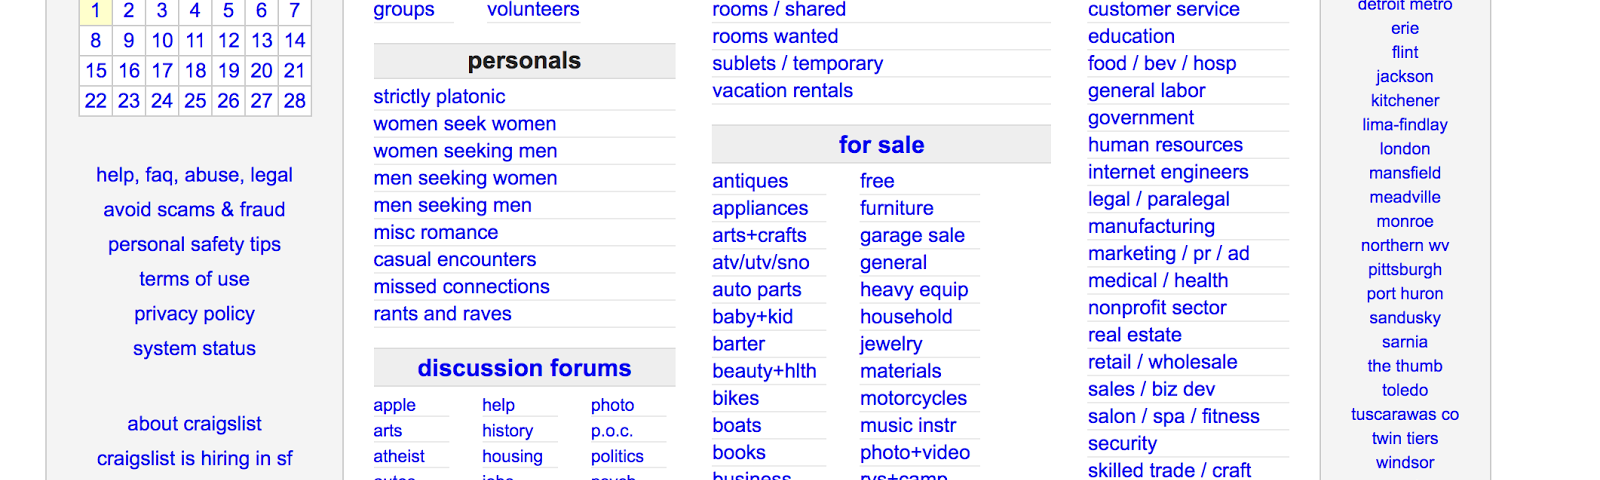
Task: Open the politics discussion forum
Action: pyautogui.click(x=617, y=456)
